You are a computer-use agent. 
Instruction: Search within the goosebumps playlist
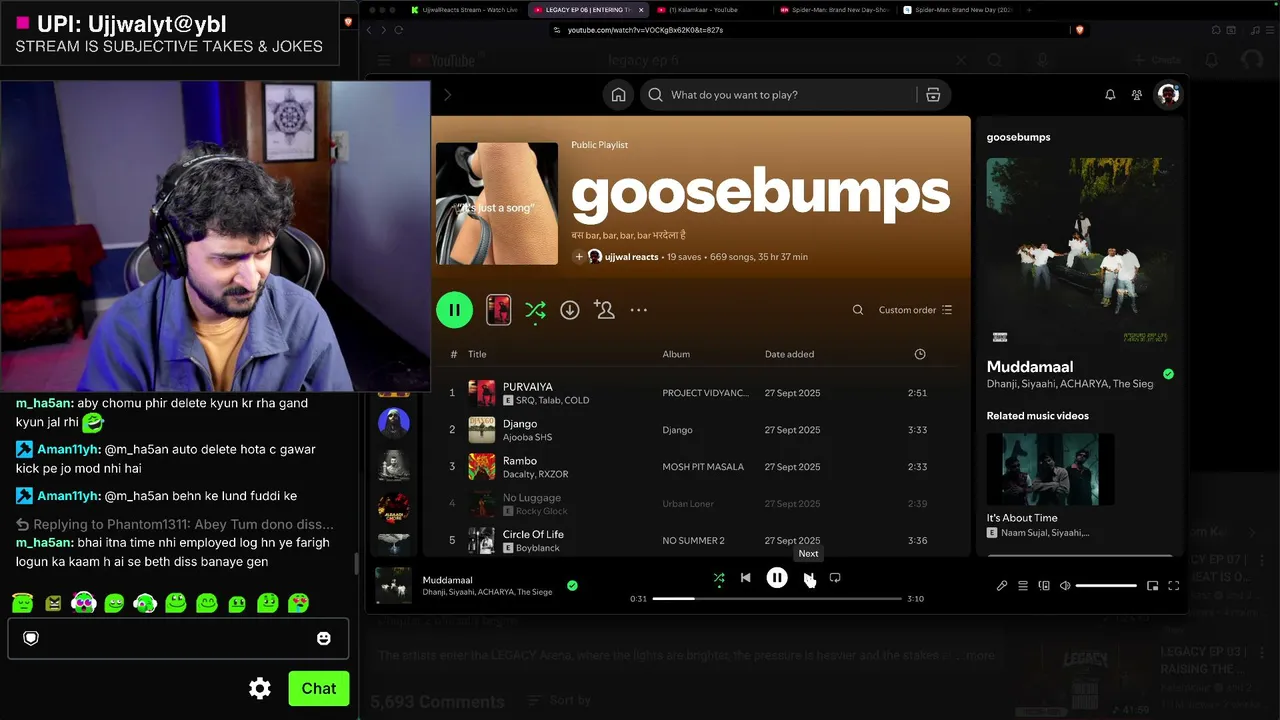pos(857,310)
